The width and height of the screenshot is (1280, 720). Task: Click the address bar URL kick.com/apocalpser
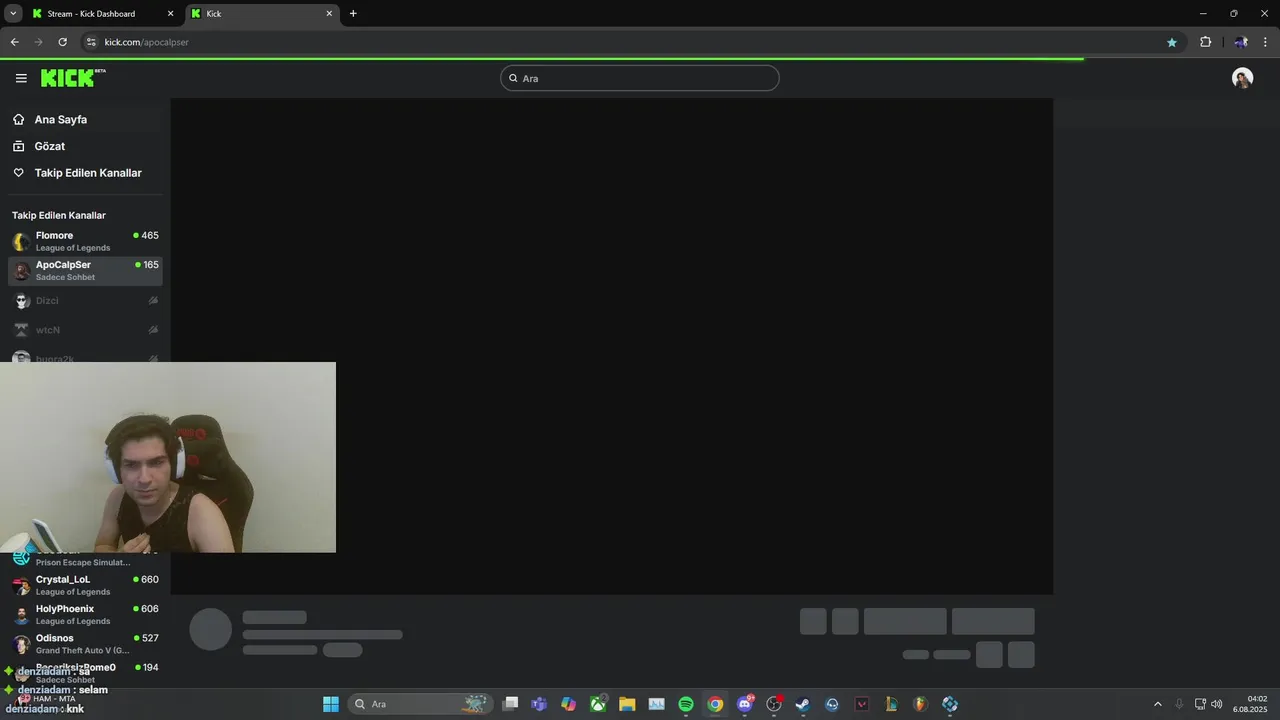pos(146,42)
